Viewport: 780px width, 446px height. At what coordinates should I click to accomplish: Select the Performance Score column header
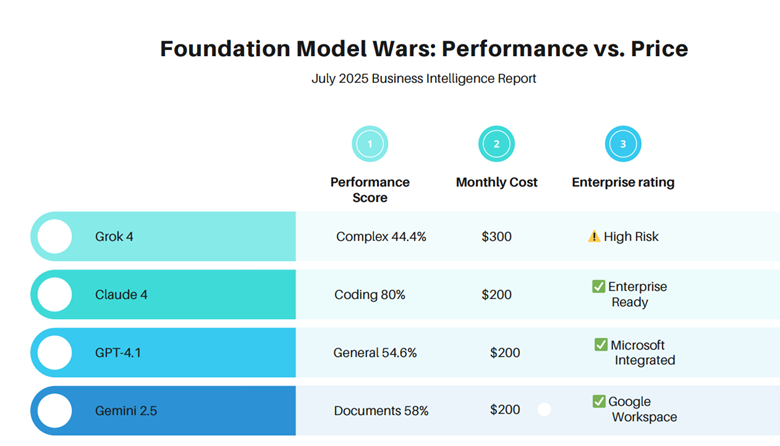(370, 190)
